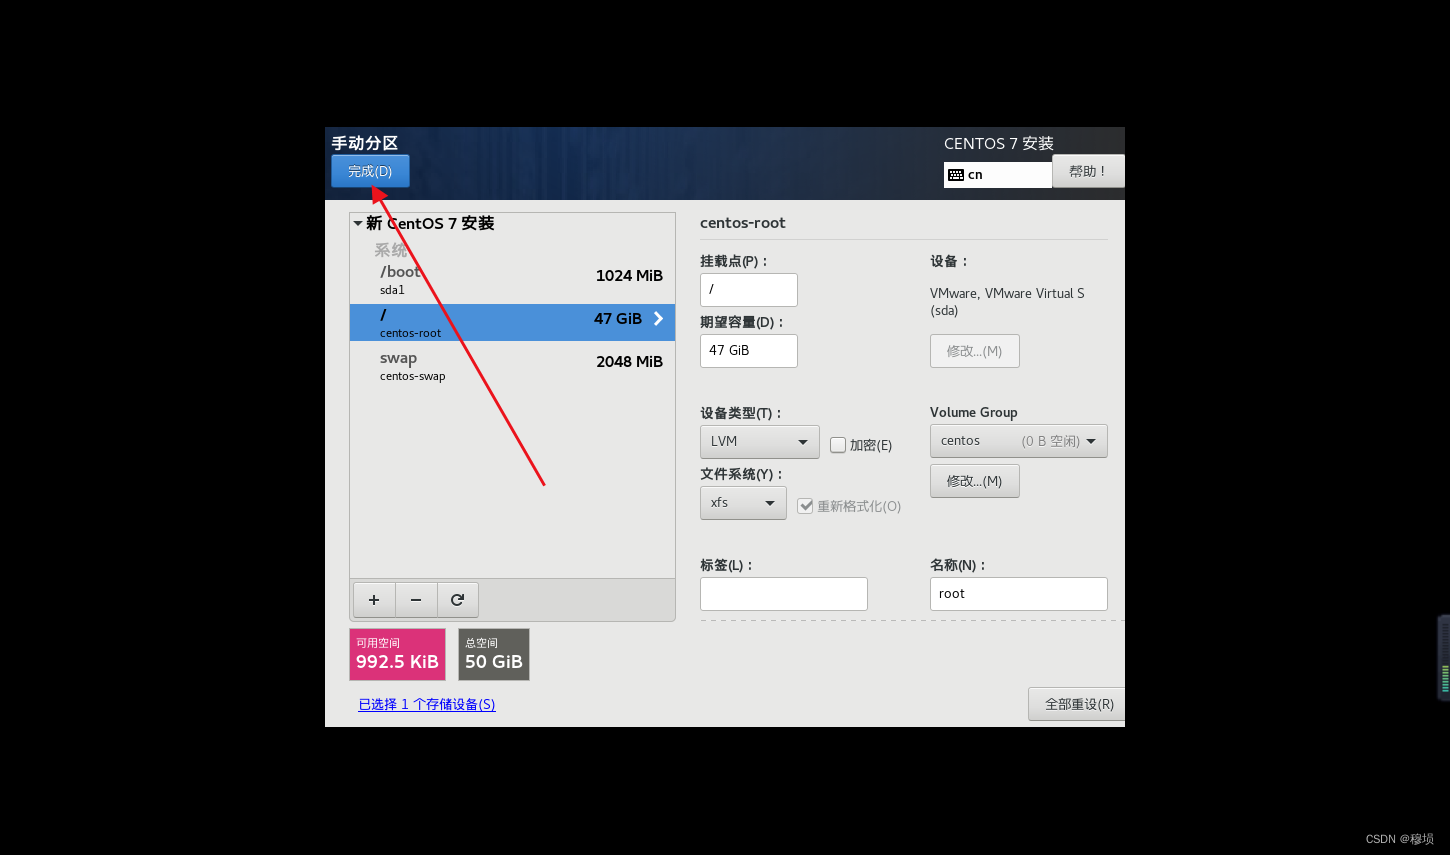Uncheck the 重新格式化(O) reformat option
The image size is (1450, 855).
coord(806,506)
